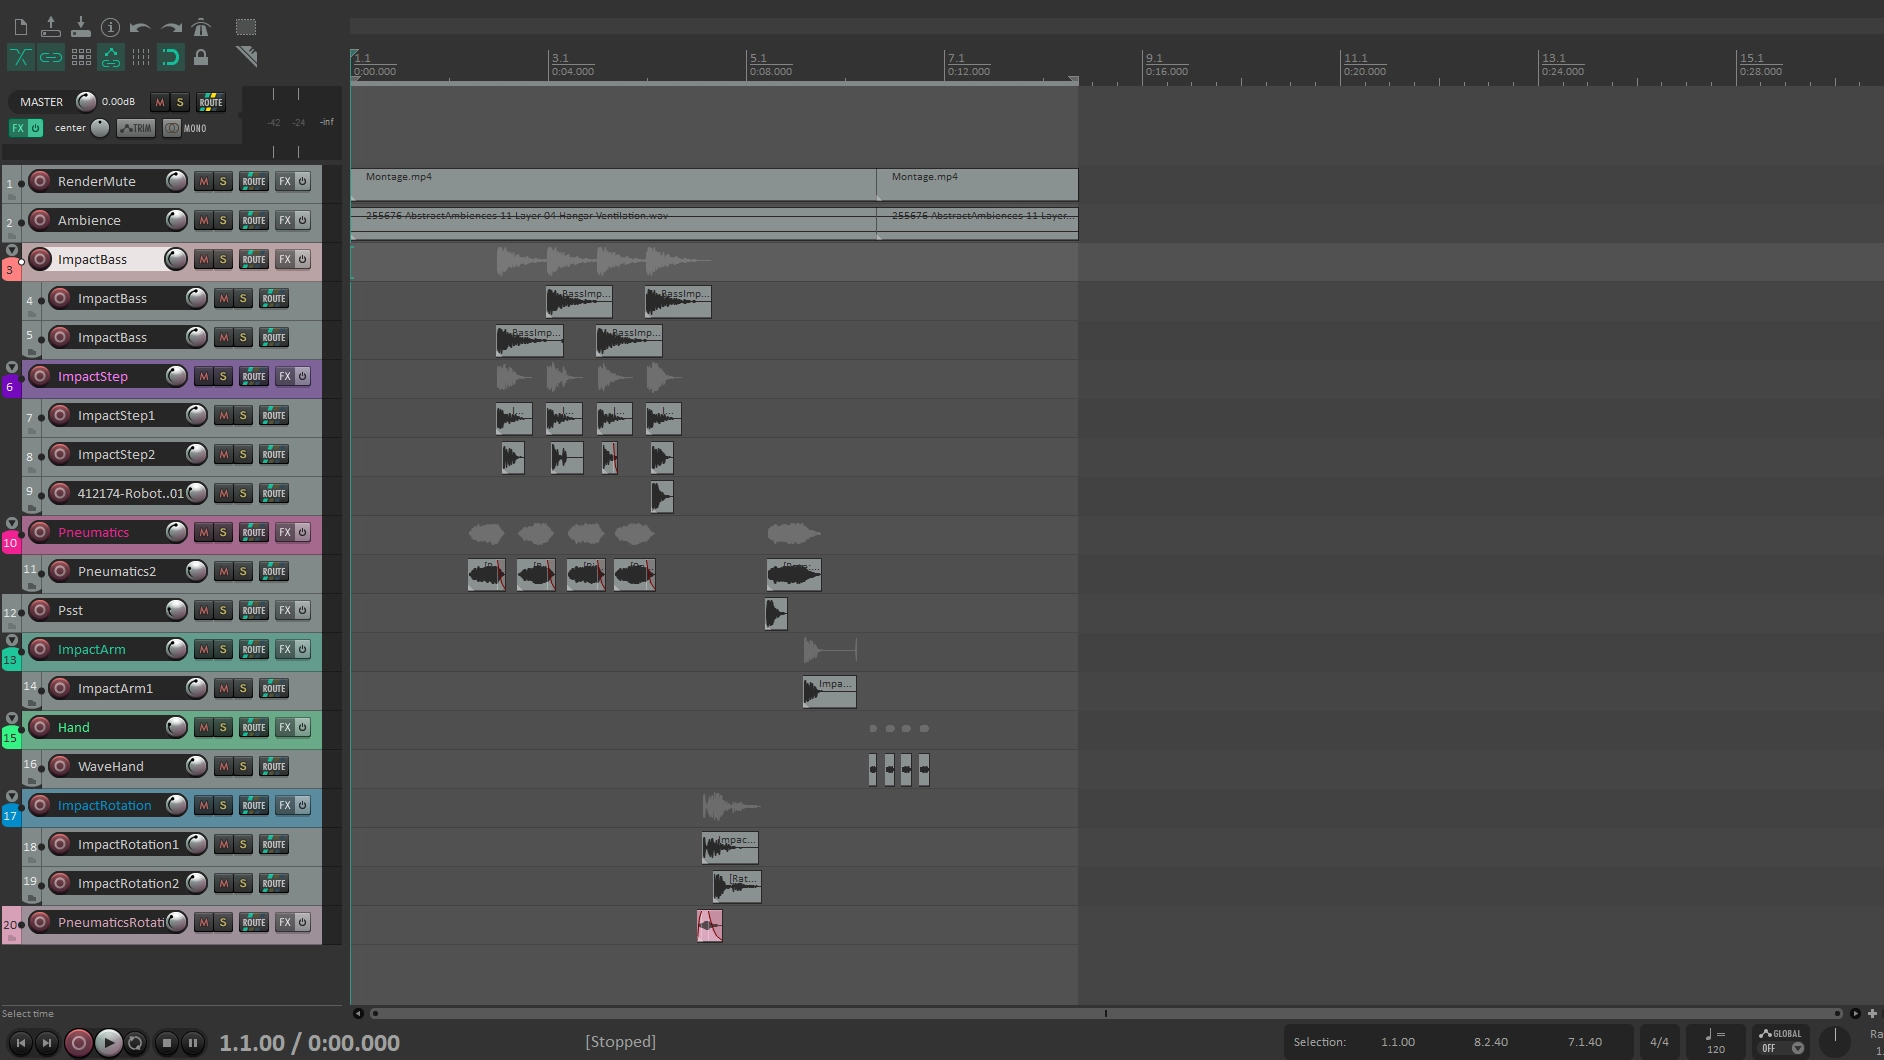This screenshot has height=1060, width=1884.
Task: Solo the ImpactStep track
Action: coord(222,376)
